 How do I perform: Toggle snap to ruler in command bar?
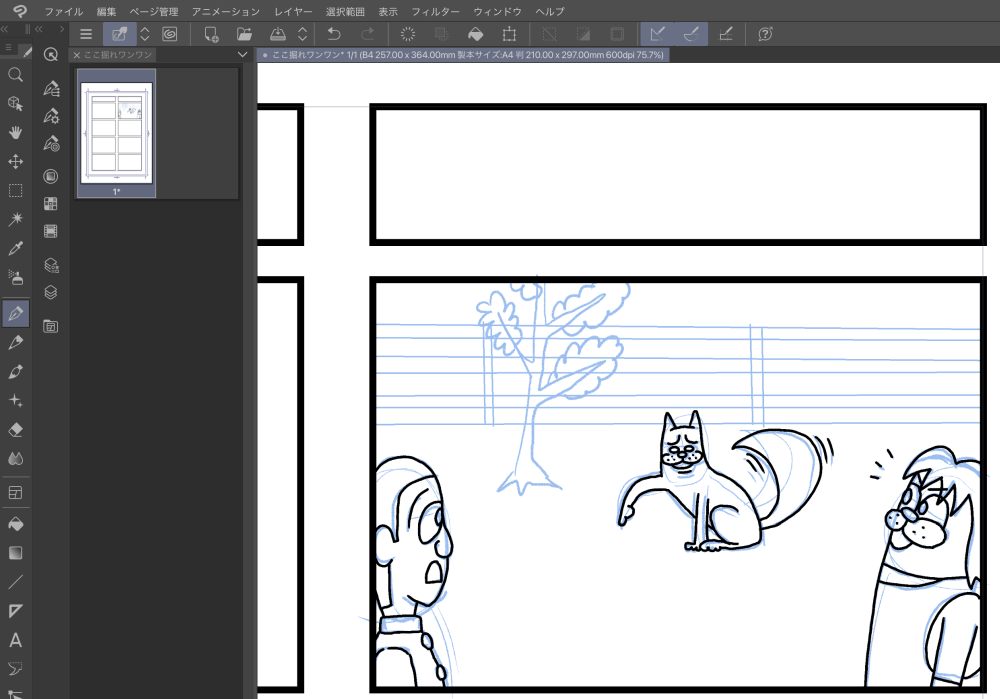[x=656, y=34]
